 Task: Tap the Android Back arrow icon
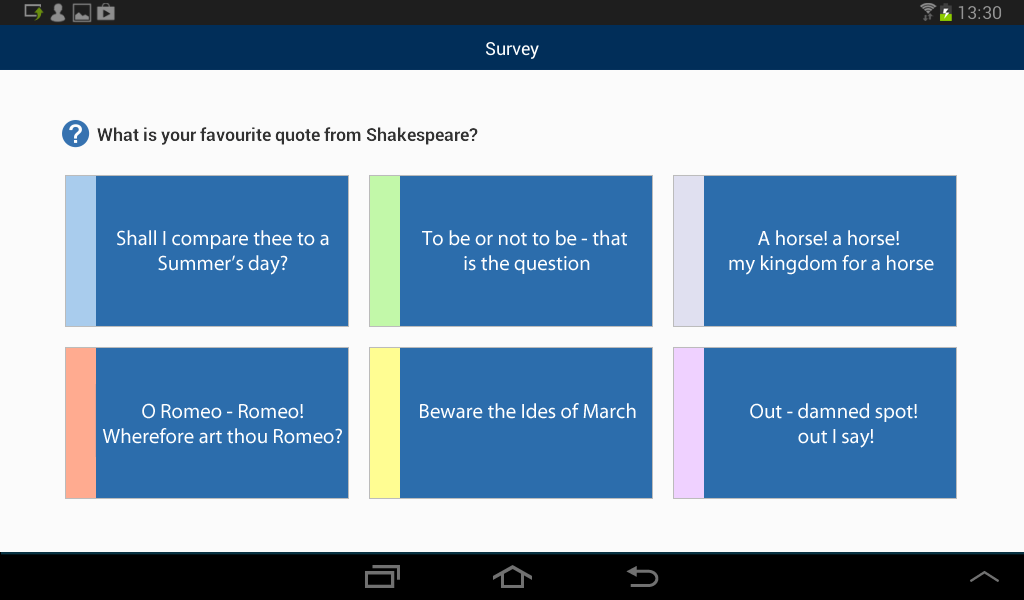pos(642,577)
